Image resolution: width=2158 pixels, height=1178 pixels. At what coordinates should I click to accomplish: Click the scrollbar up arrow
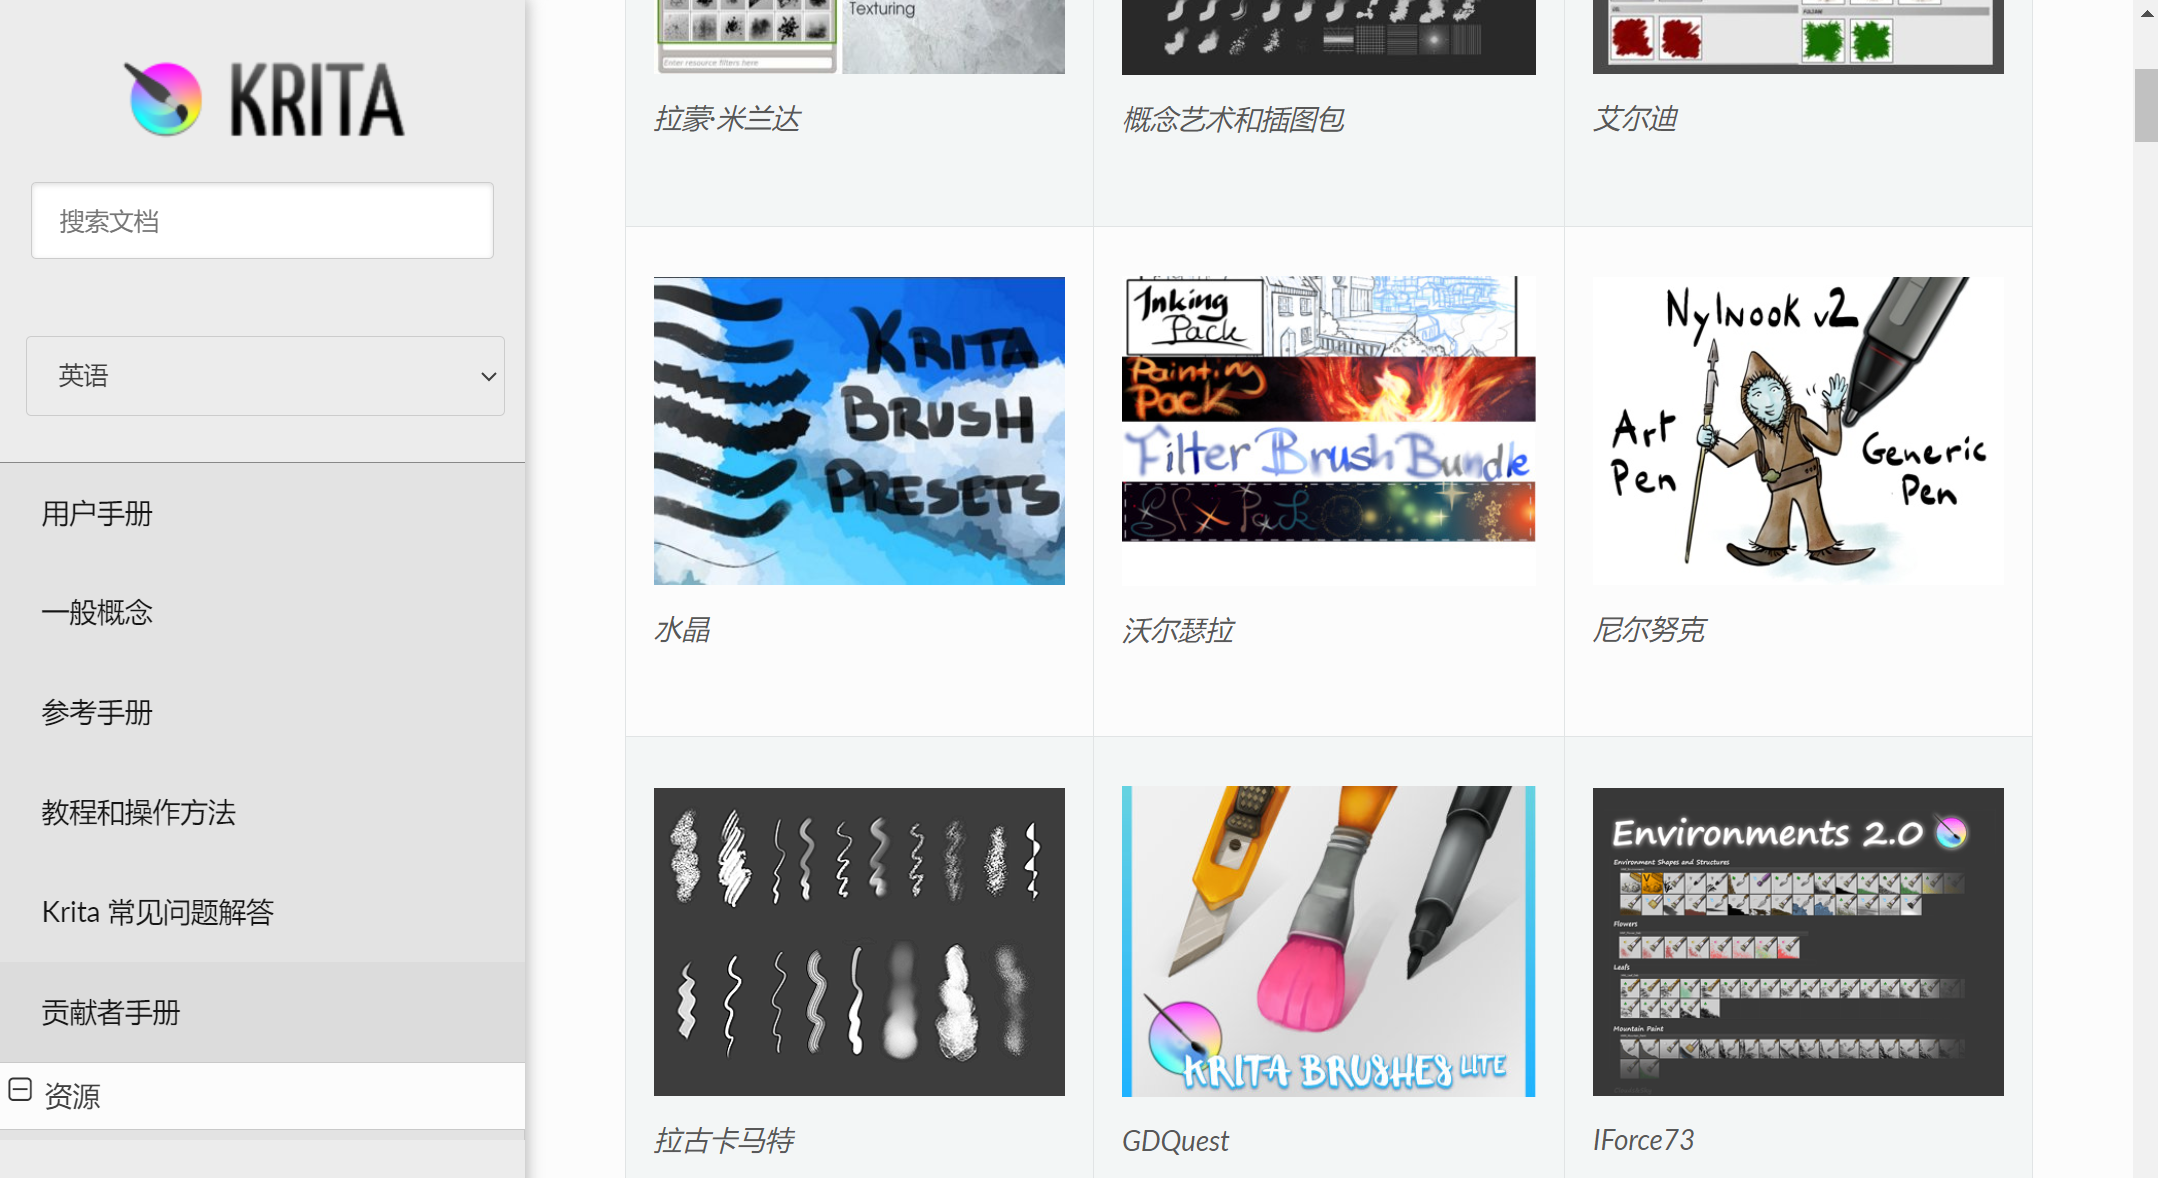(2146, 13)
